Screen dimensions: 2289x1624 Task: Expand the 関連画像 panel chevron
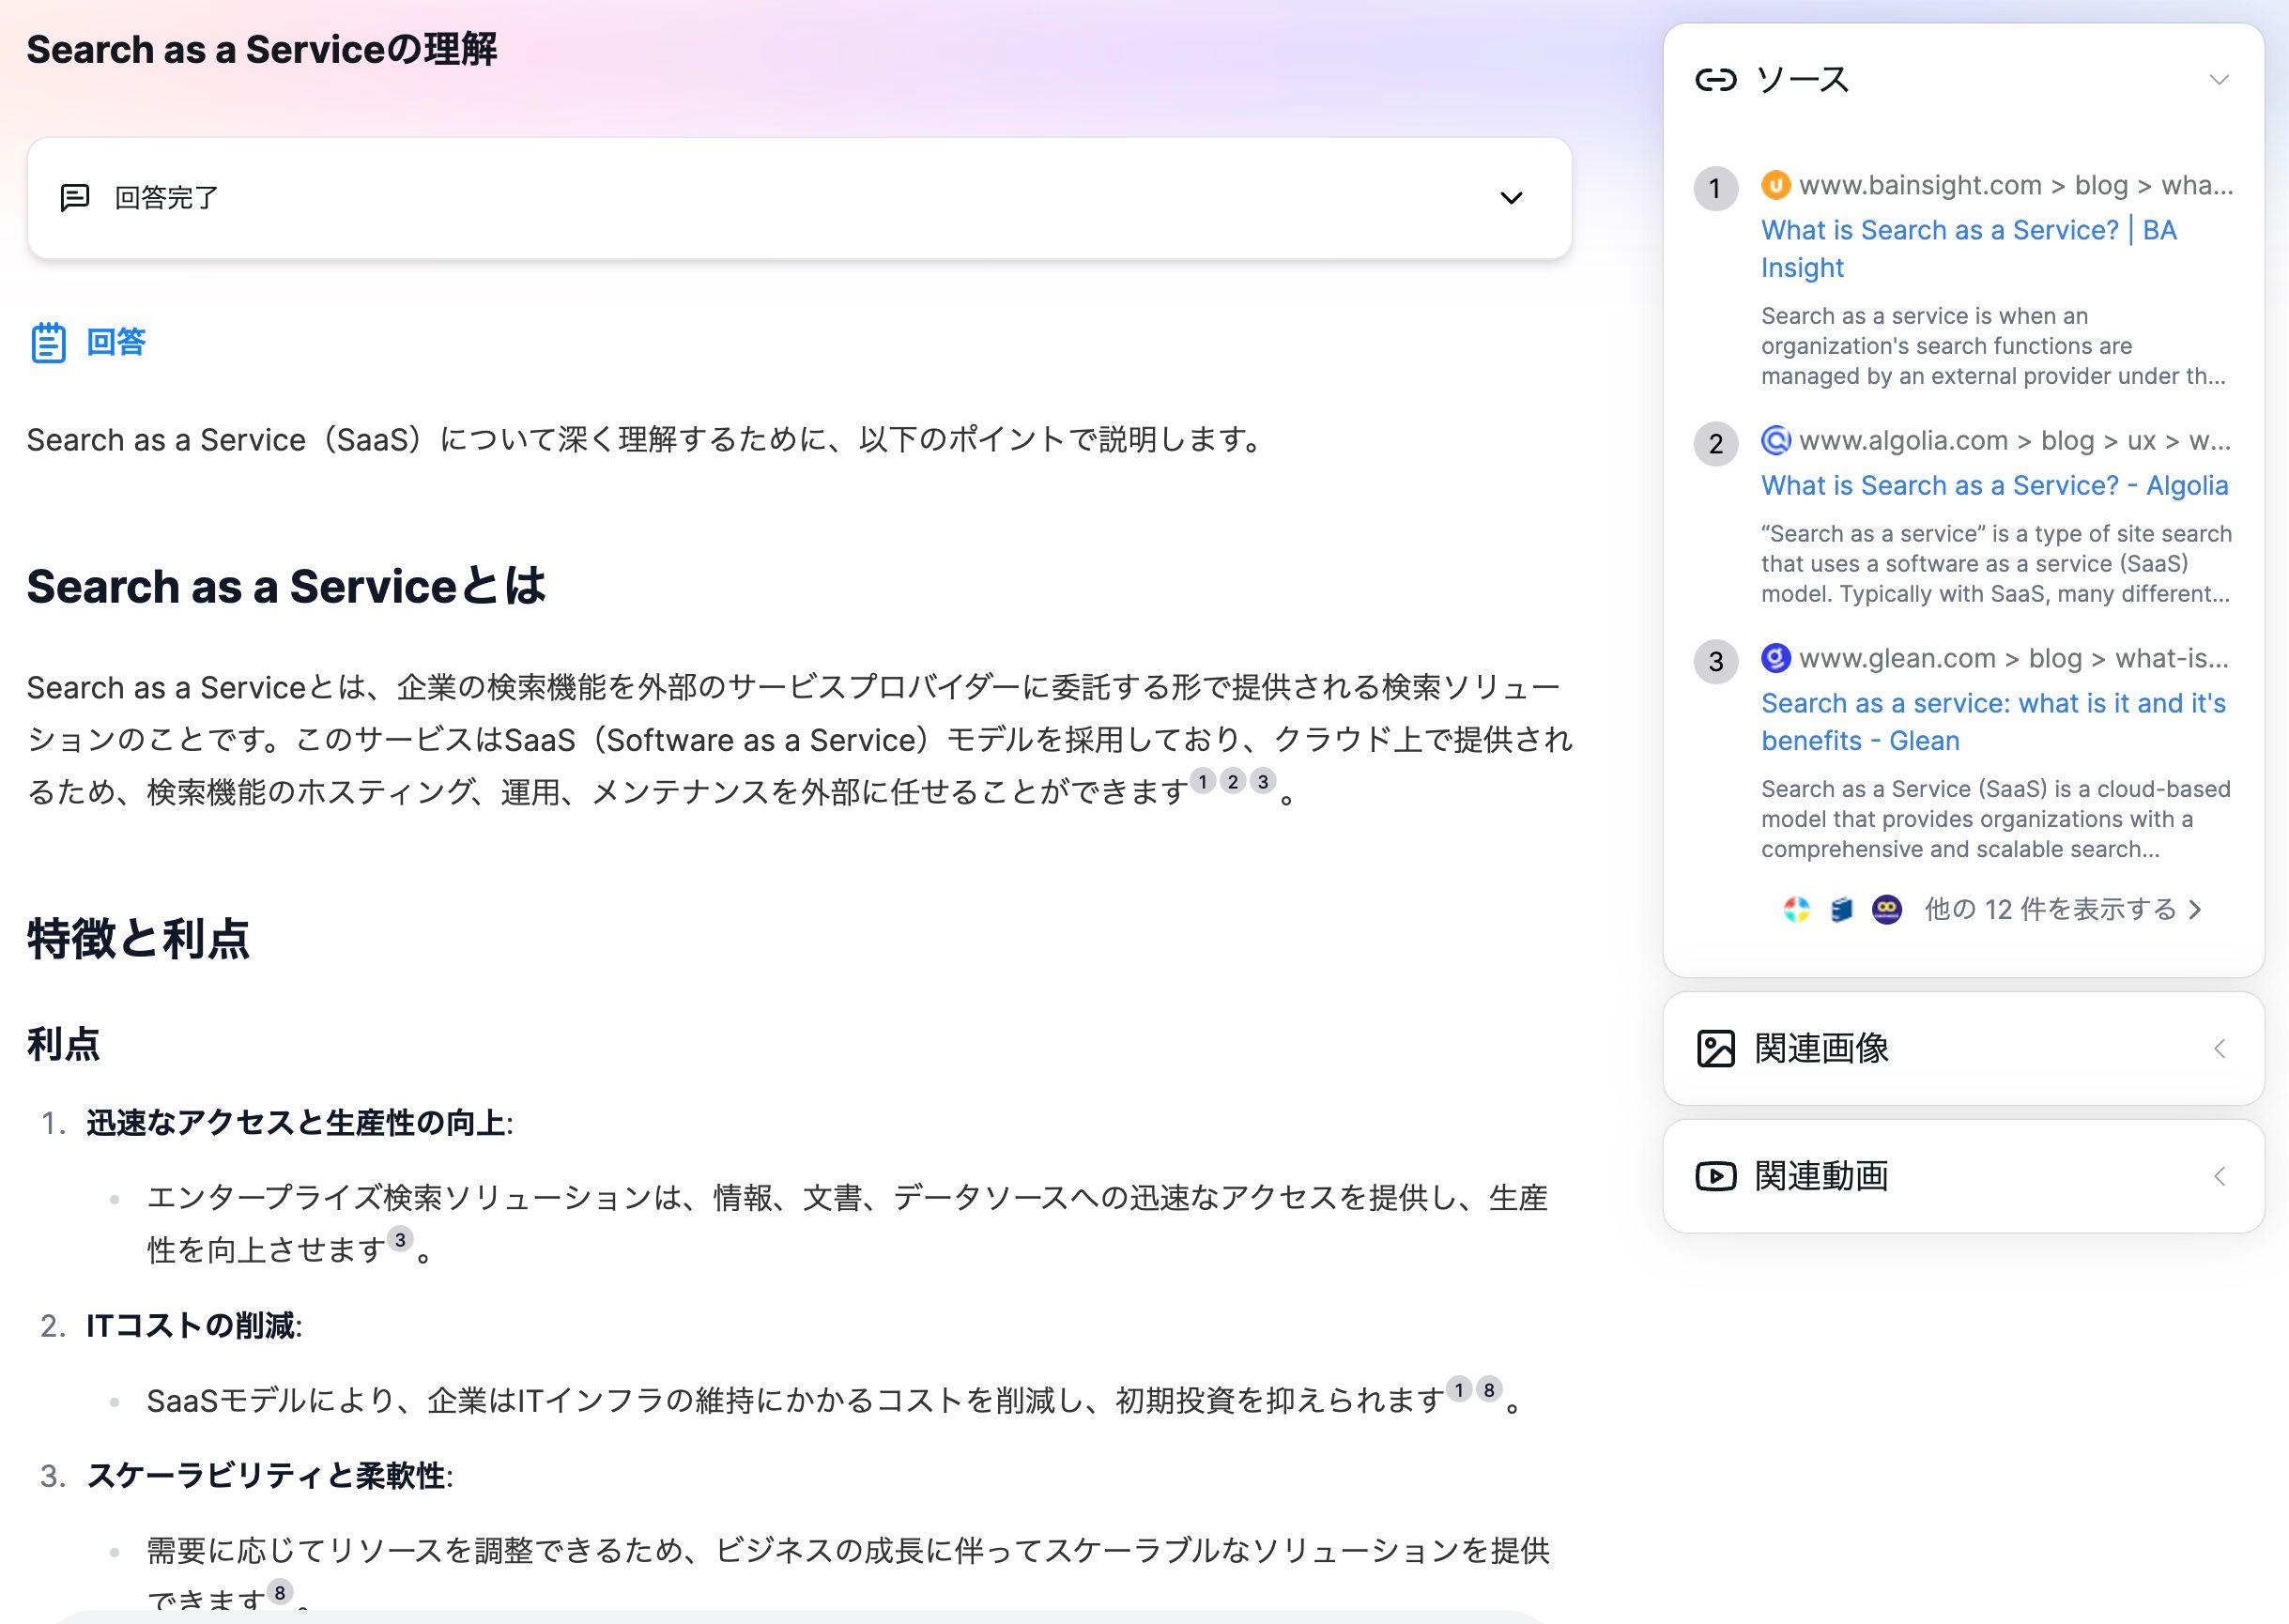tap(2219, 1048)
